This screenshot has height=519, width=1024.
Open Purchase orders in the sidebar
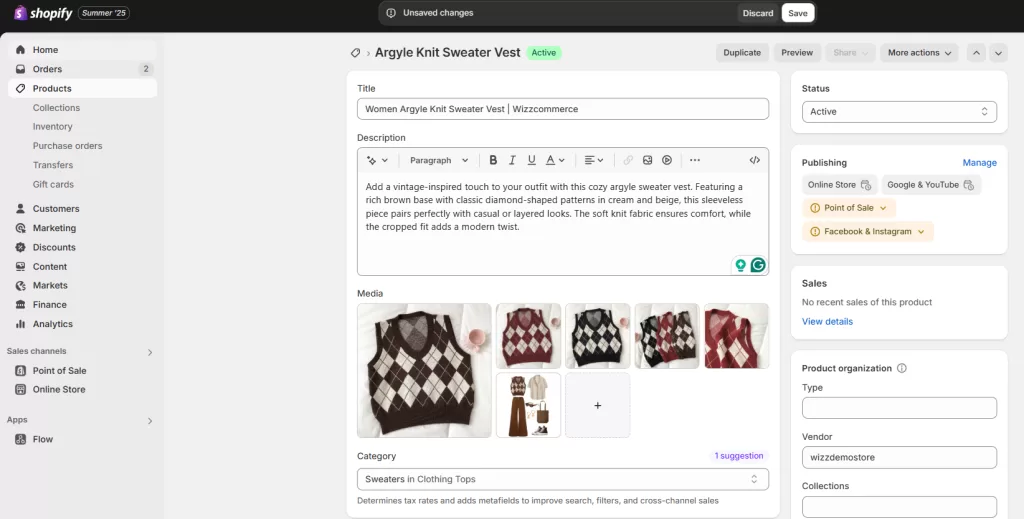(67, 146)
